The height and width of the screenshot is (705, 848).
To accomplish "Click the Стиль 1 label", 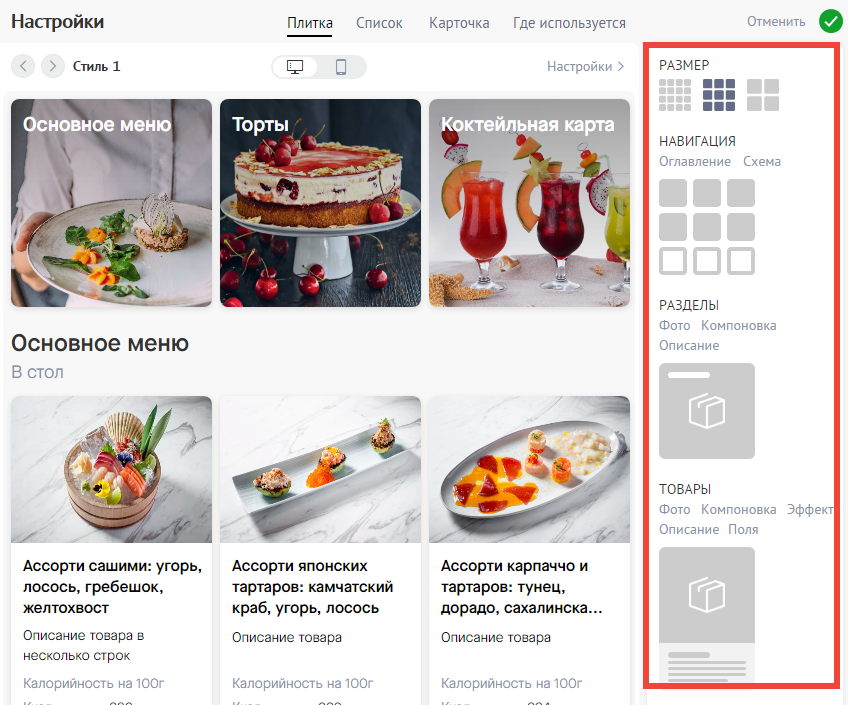I will click(x=97, y=66).
